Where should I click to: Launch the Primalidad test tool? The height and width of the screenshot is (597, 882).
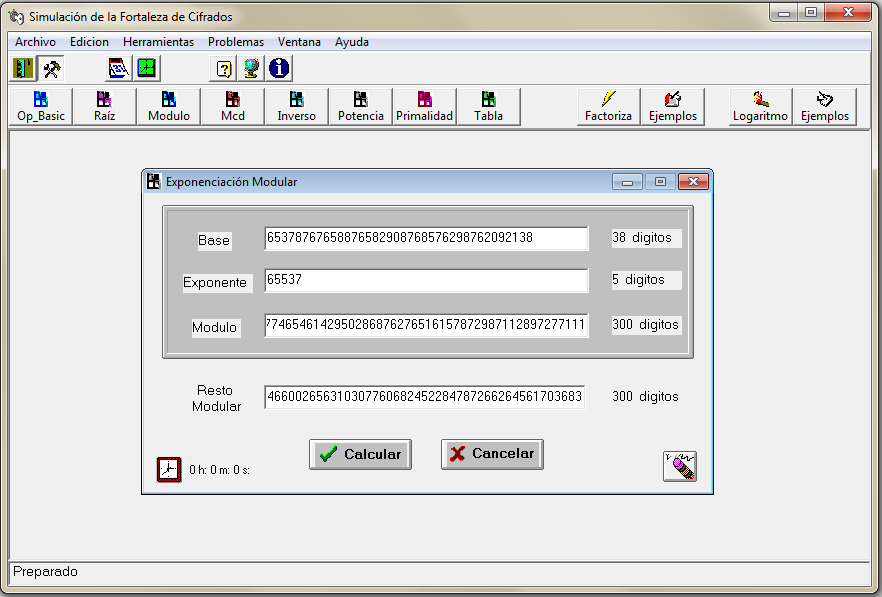[x=424, y=107]
